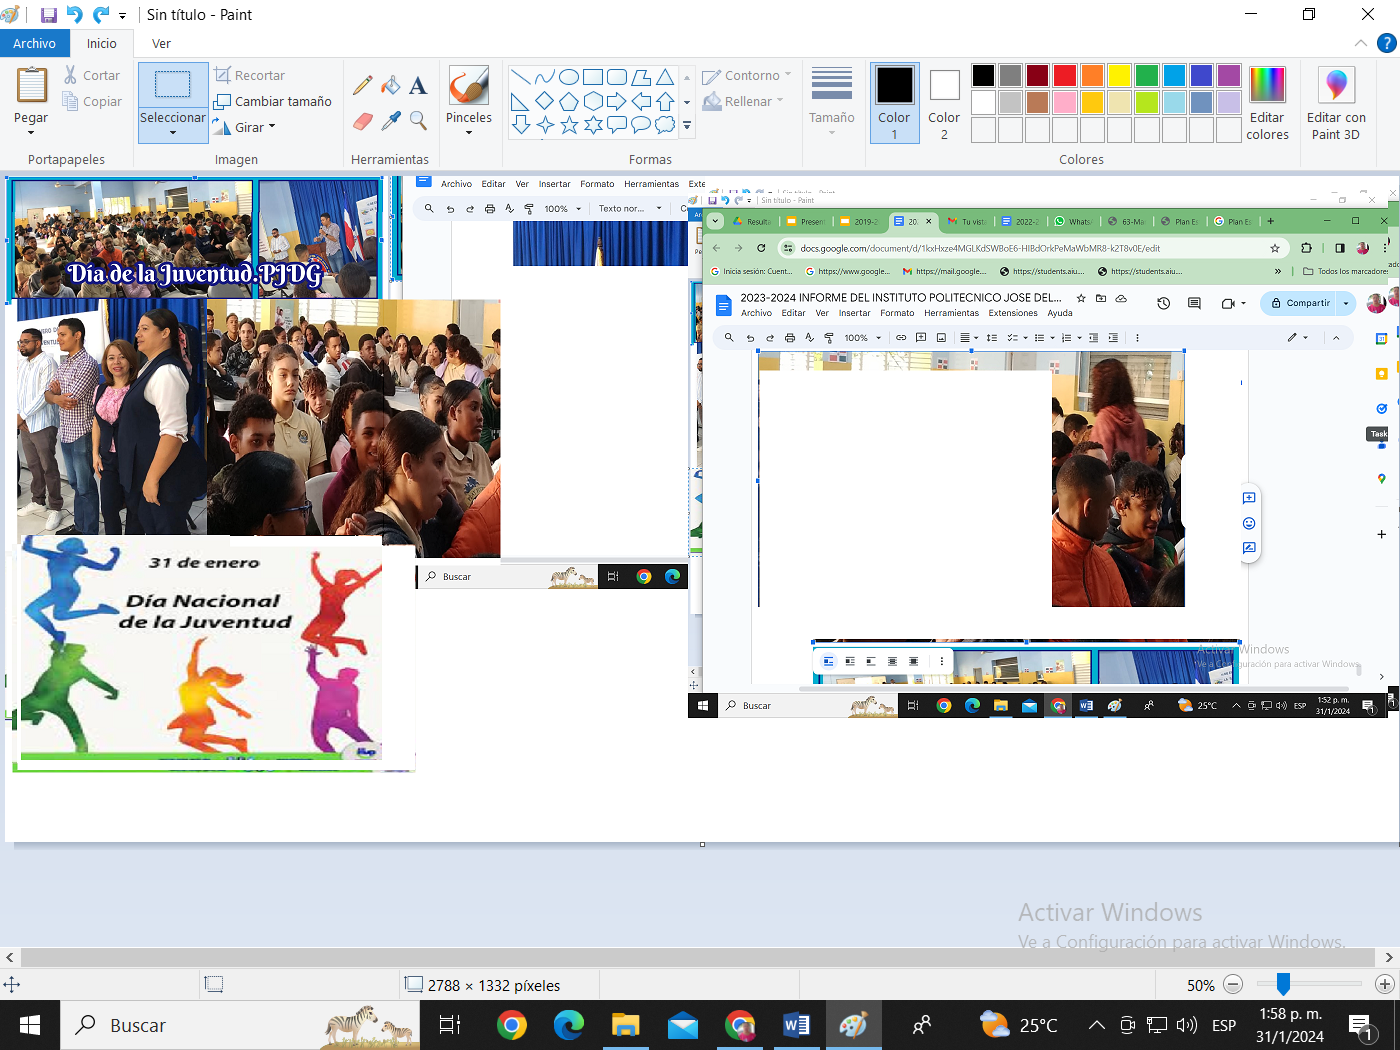The height and width of the screenshot is (1050, 1400).
Task: Choose the Oval shape
Action: (x=568, y=77)
